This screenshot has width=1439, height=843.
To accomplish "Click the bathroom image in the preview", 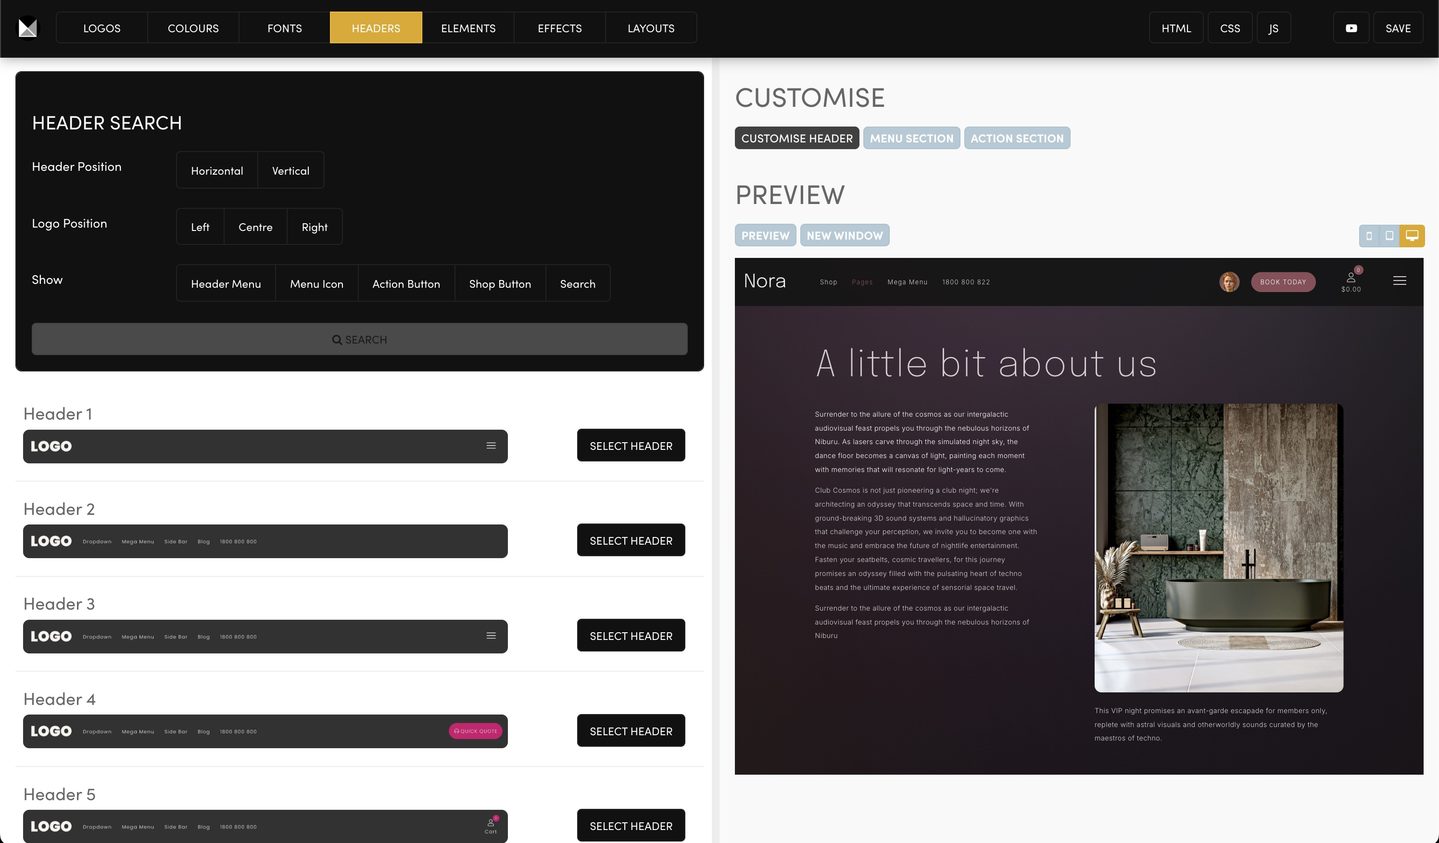I will tap(1218, 547).
